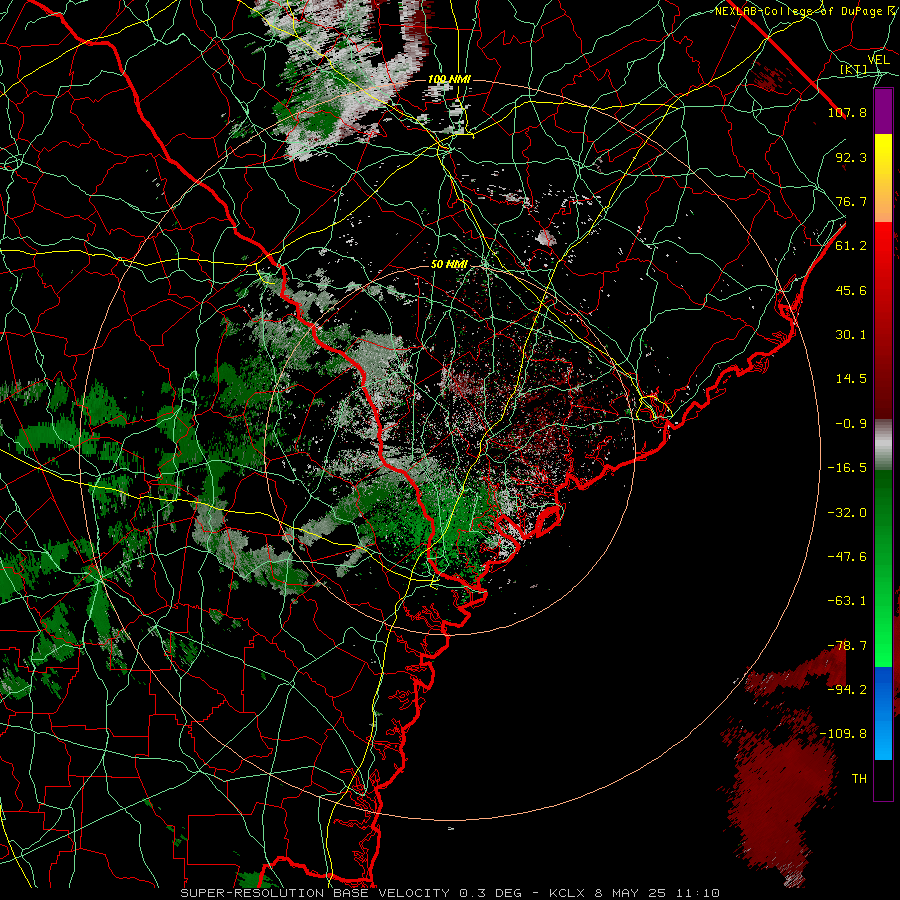Click the -109.8 velocity scale value
The height and width of the screenshot is (900, 900).
click(843, 734)
